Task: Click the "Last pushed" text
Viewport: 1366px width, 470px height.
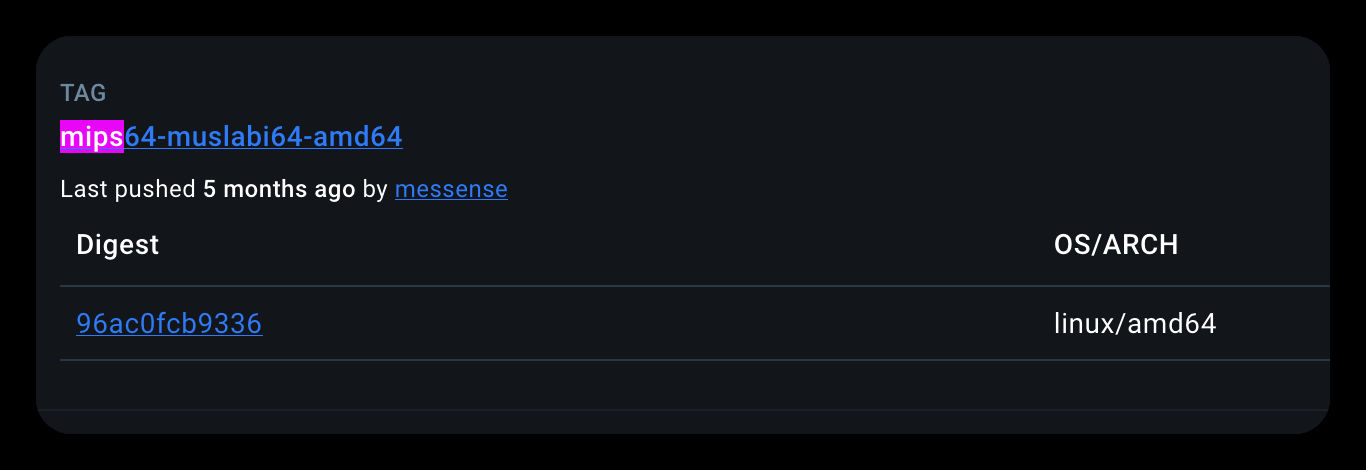Action: (127, 189)
